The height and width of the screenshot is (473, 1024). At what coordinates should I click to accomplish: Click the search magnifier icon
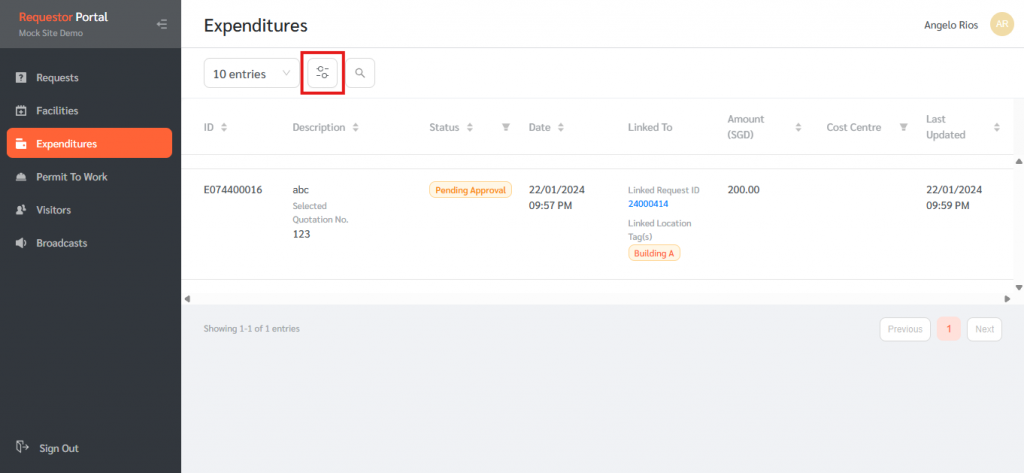[x=360, y=73]
